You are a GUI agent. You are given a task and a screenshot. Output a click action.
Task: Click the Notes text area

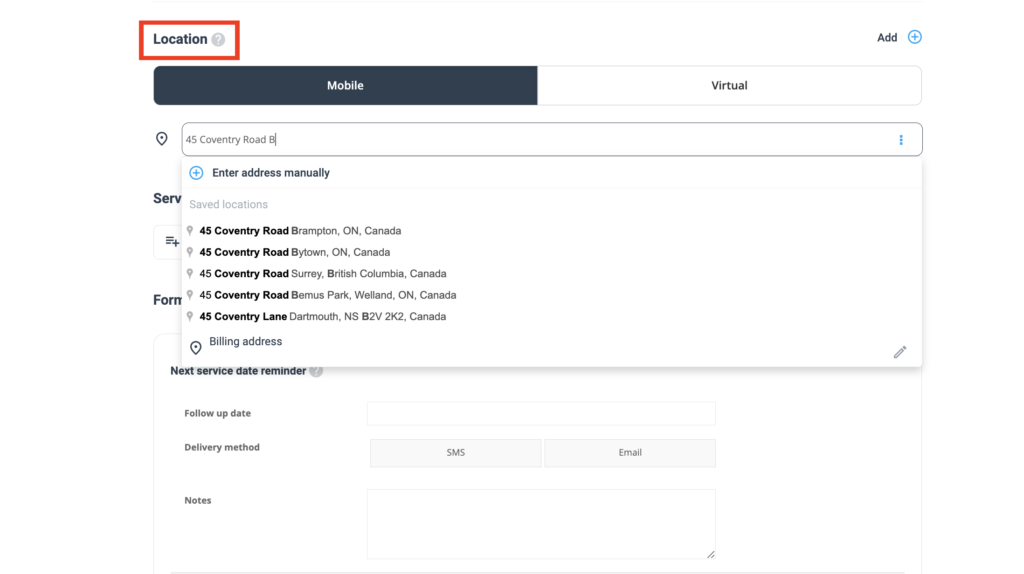click(x=541, y=524)
